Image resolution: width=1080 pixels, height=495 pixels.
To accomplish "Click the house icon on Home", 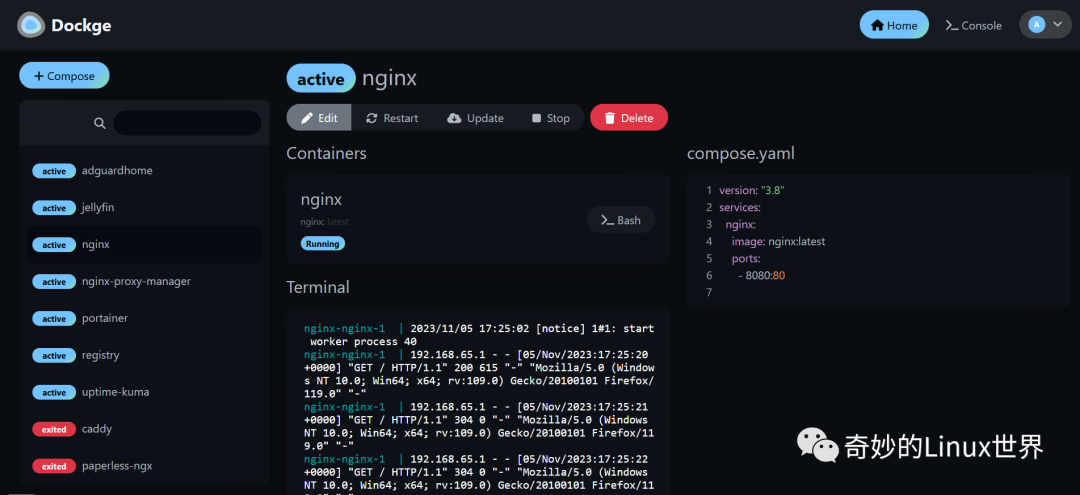I will tap(878, 25).
